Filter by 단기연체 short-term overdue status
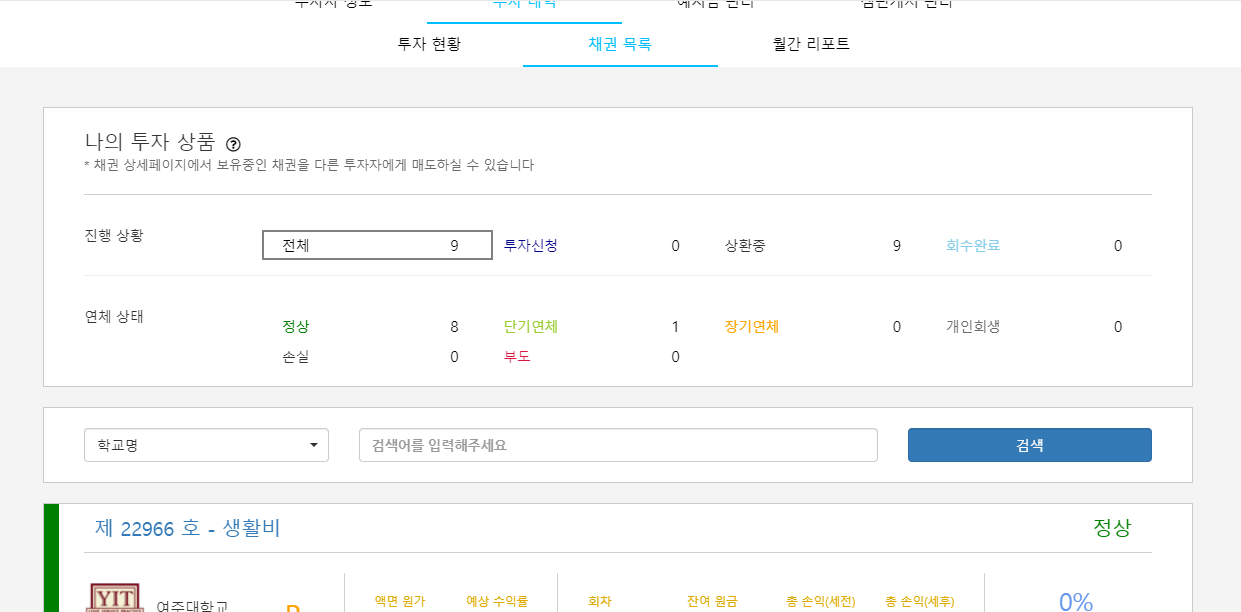Viewport: 1241px width, 612px height. click(531, 326)
